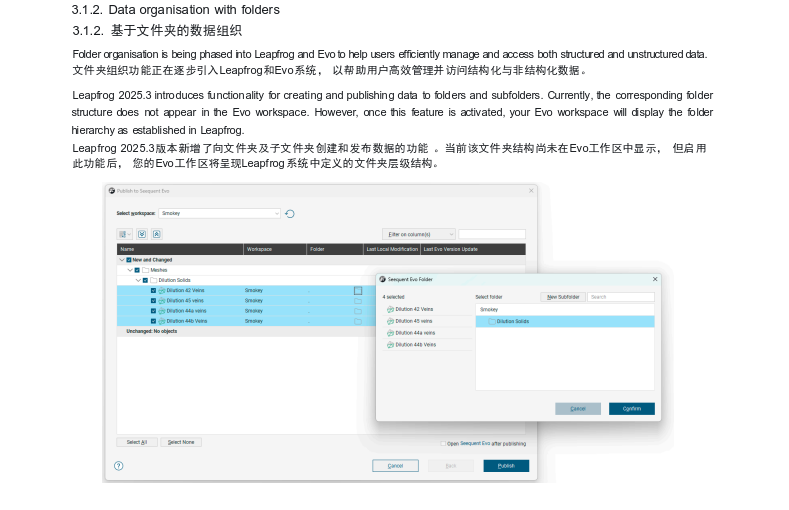Click folder icon in Dilution 44b Veins row

pos(357,321)
